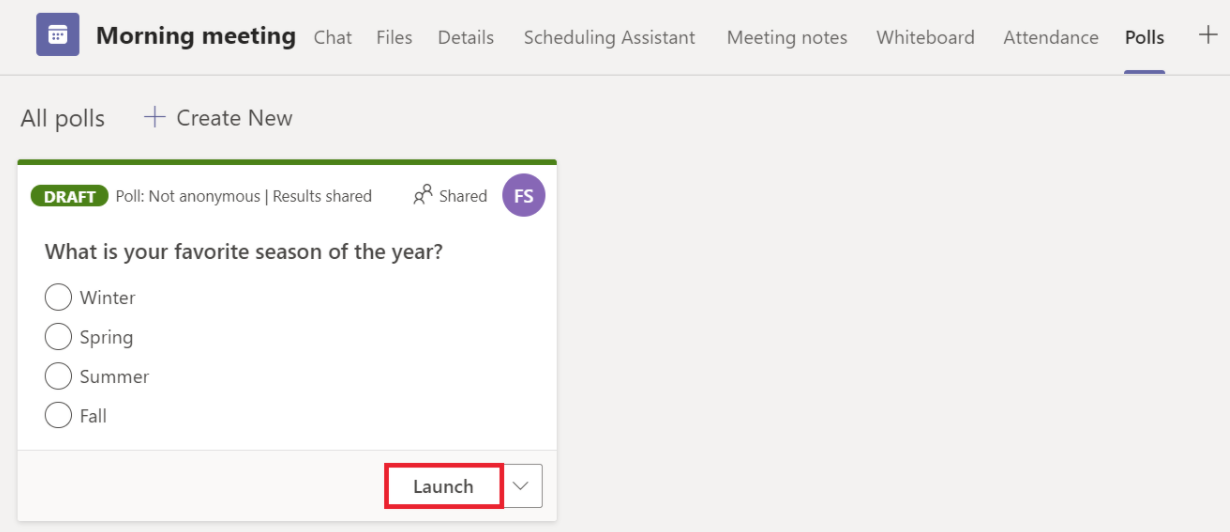Launch the favorite season poll
This screenshot has height=532, width=1230.
point(443,486)
